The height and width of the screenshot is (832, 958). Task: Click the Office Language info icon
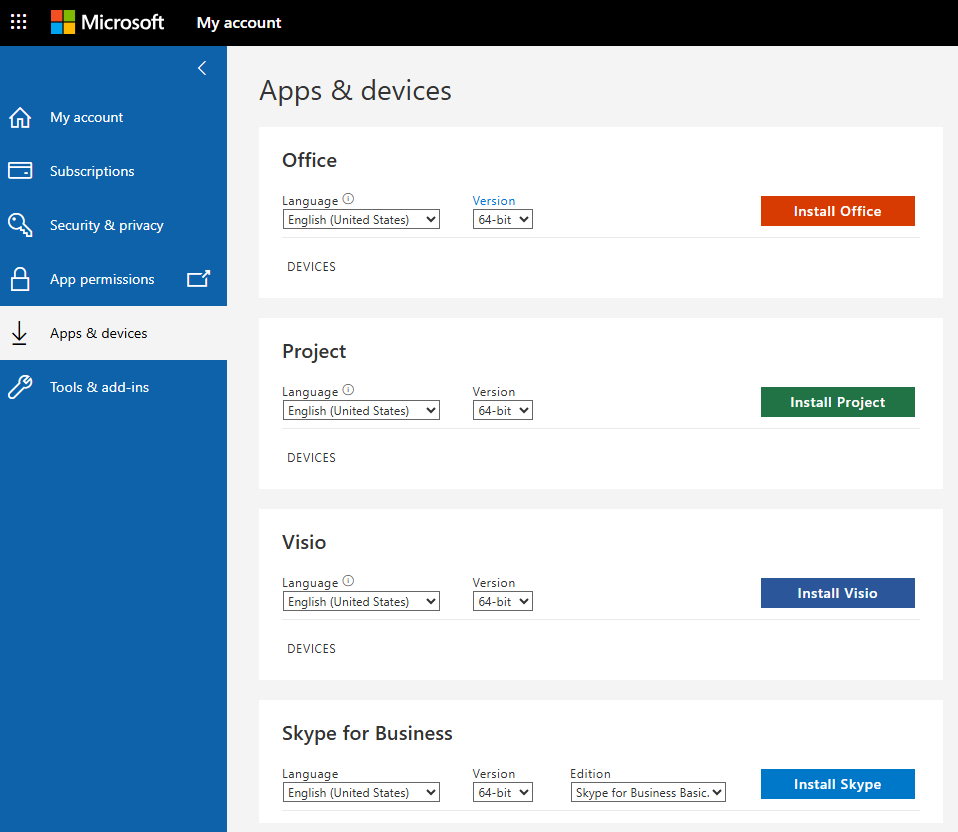348,199
